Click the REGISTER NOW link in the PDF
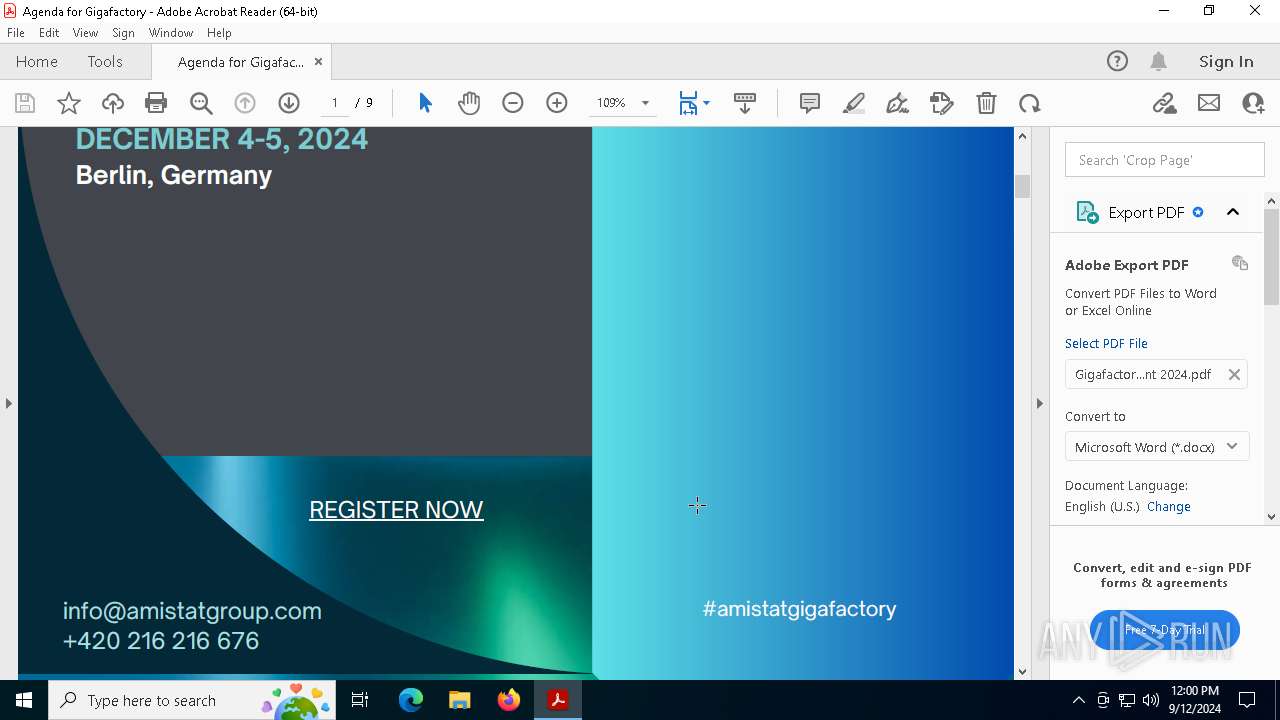This screenshot has width=1280, height=720. [x=396, y=510]
